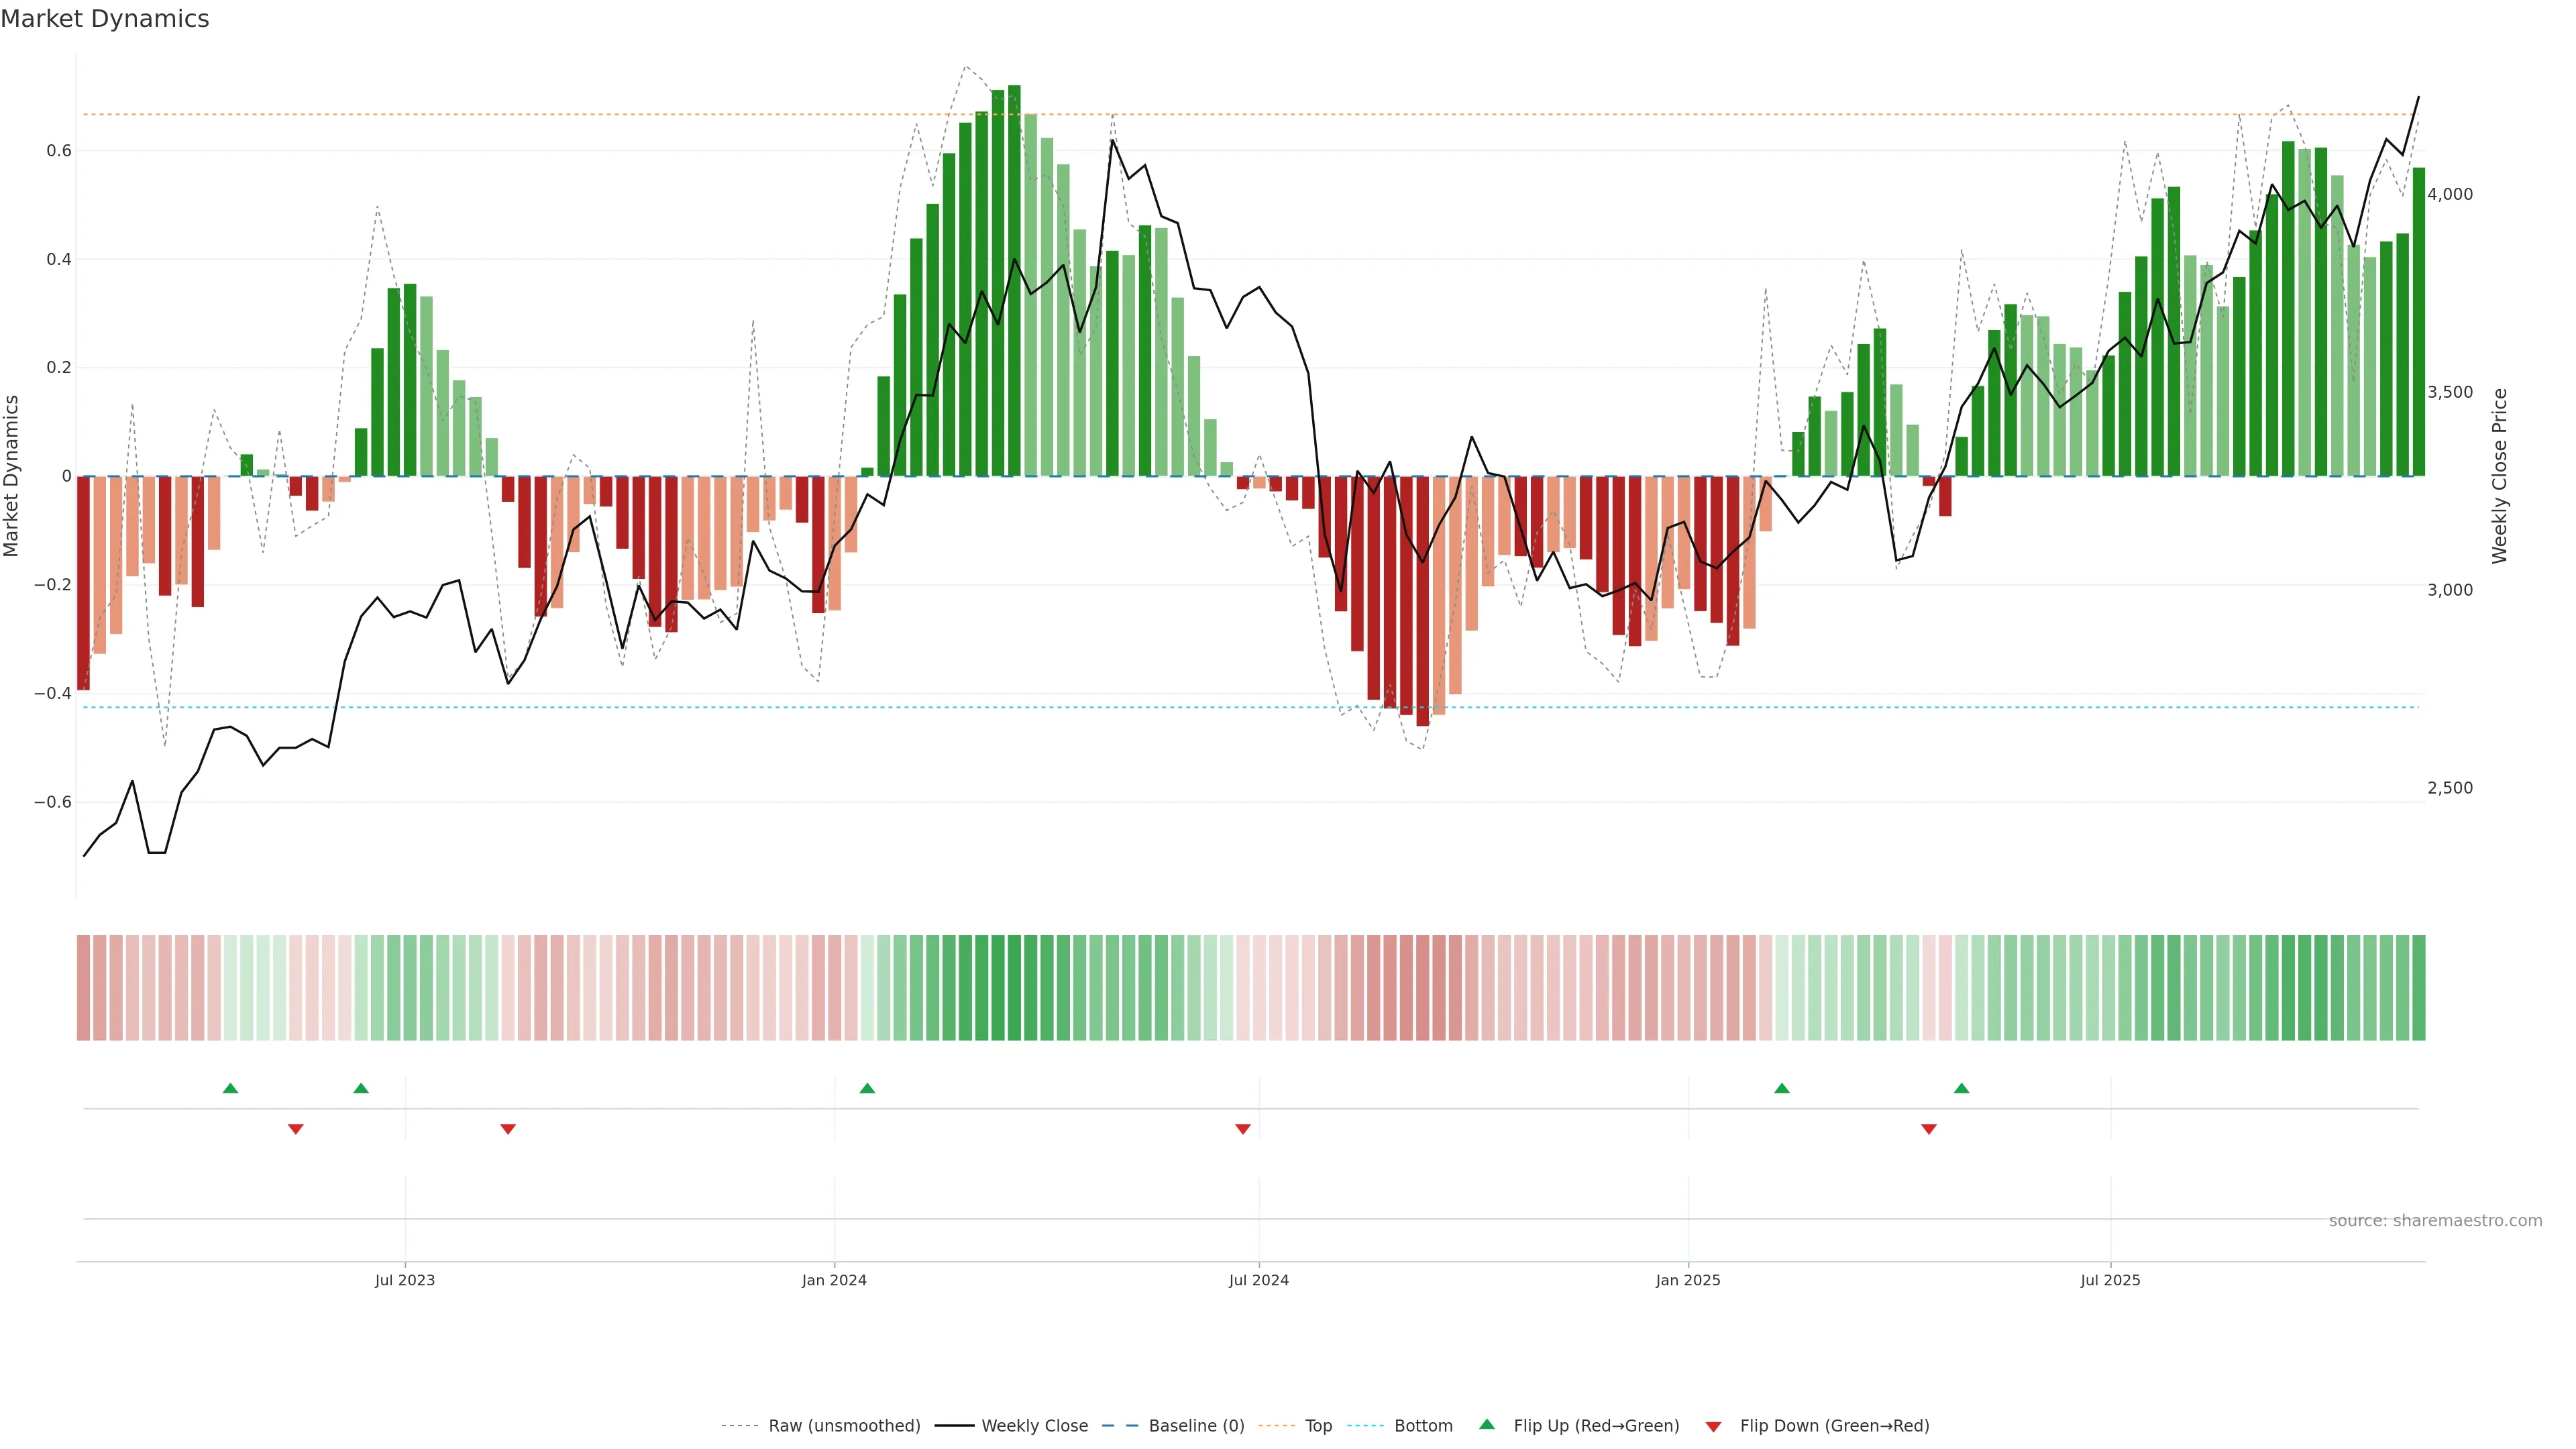
Task: Click the Market Dynamics chart title
Action: 105,19
